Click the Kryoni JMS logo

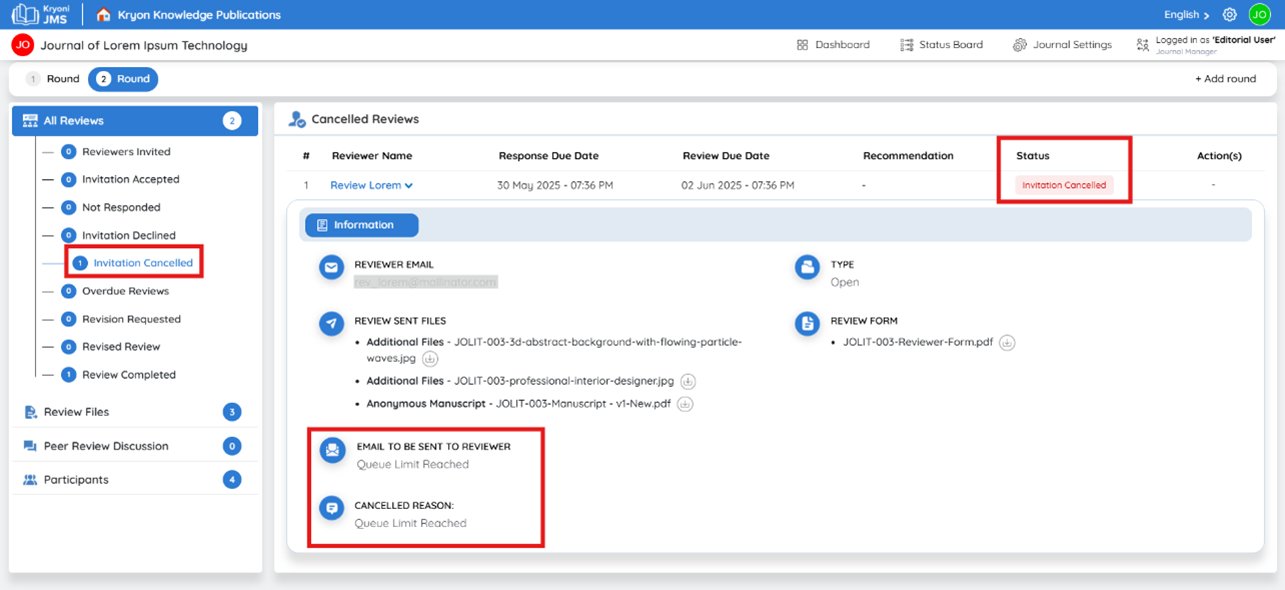pyautogui.click(x=40, y=15)
